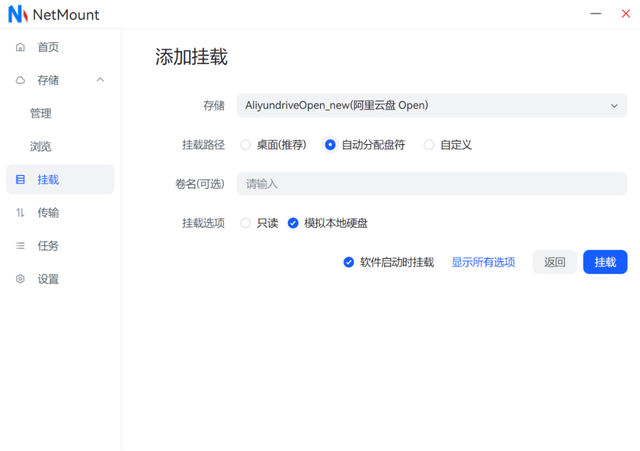Screen dimensions: 640x451
Task: Select the 桌面(推荐) mount path radio
Action: tap(245, 145)
